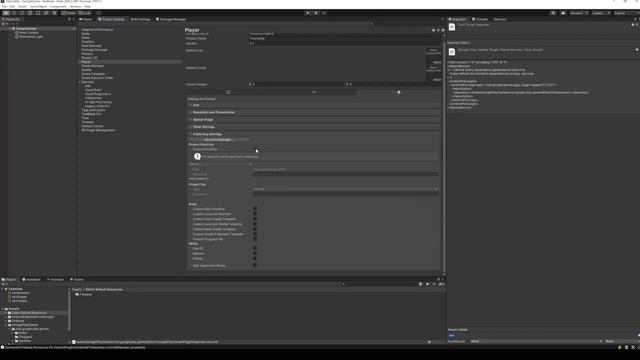Start Play mode
Viewport: 640px width, 360px height.
tap(308, 13)
